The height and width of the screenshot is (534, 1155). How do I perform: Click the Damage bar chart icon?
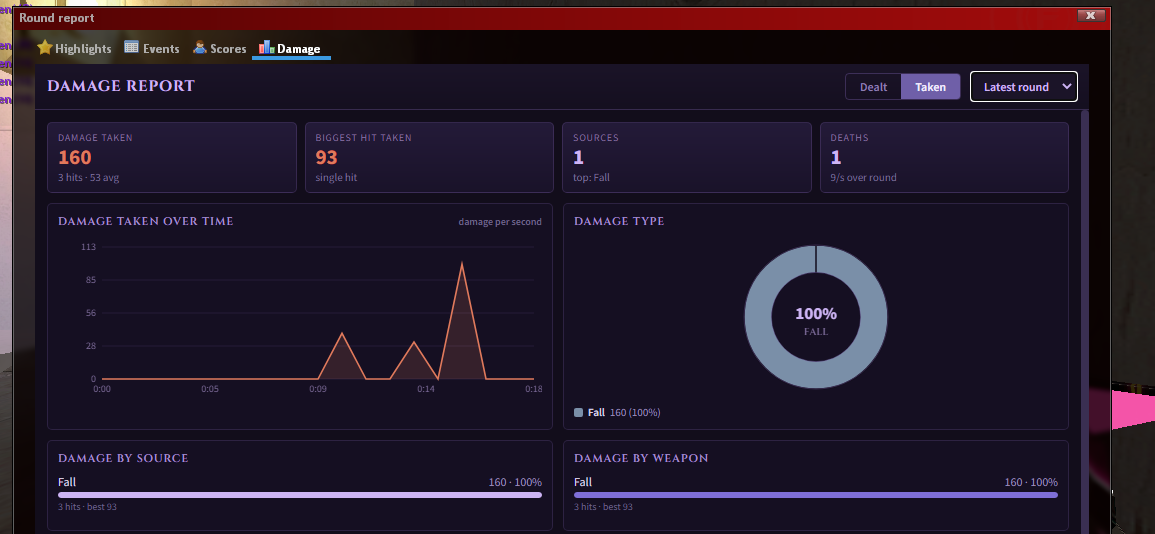(266, 48)
